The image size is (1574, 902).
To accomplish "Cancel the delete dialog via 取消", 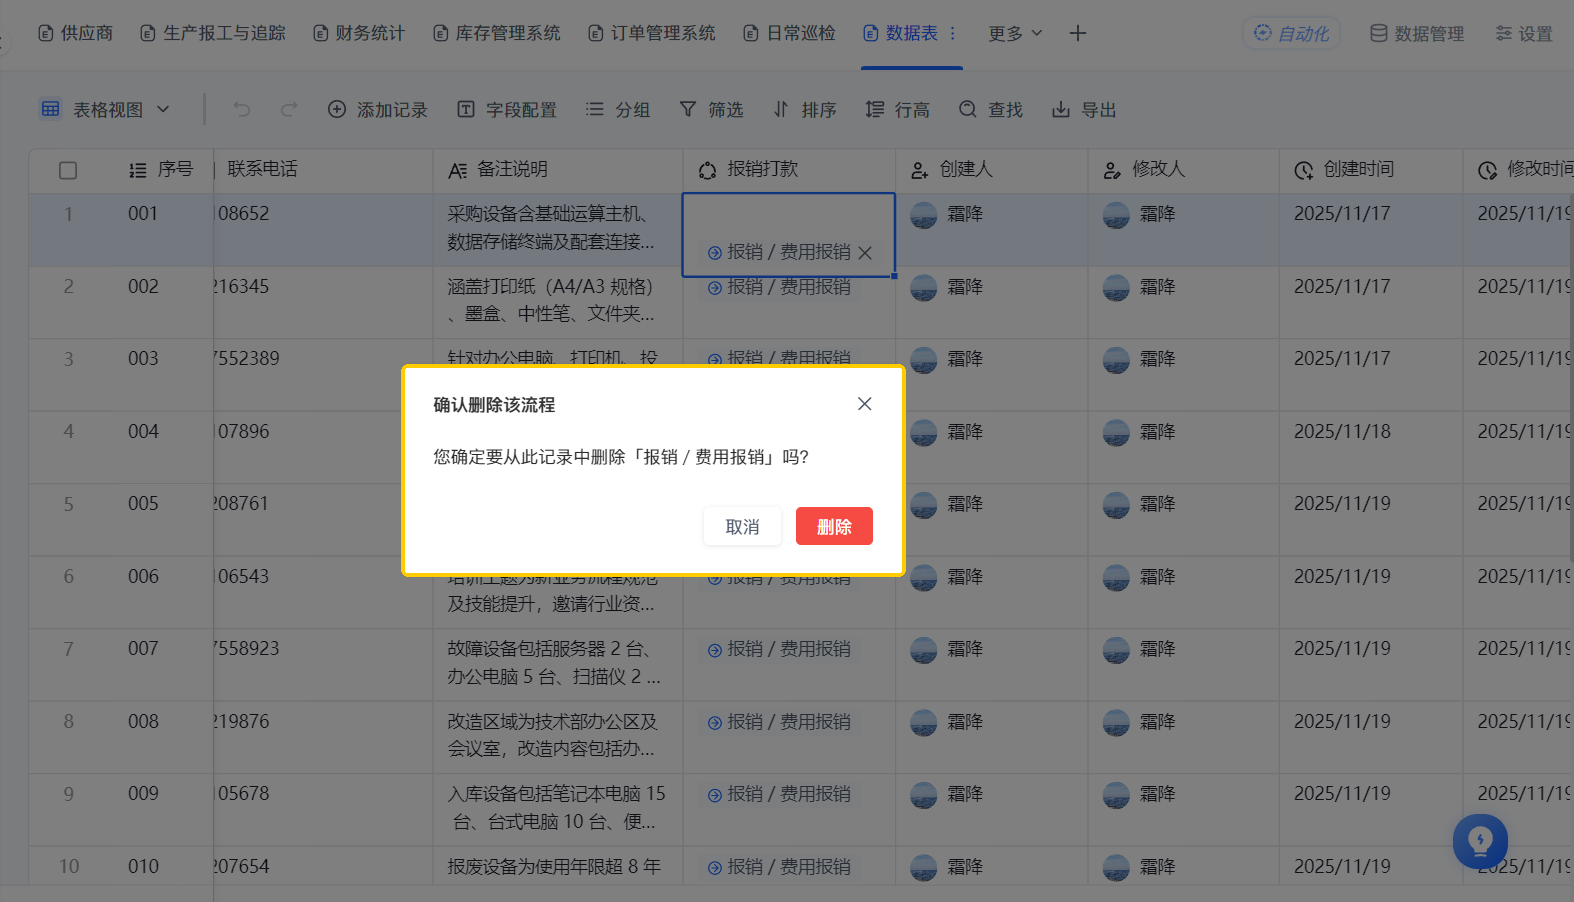I will tap(742, 526).
